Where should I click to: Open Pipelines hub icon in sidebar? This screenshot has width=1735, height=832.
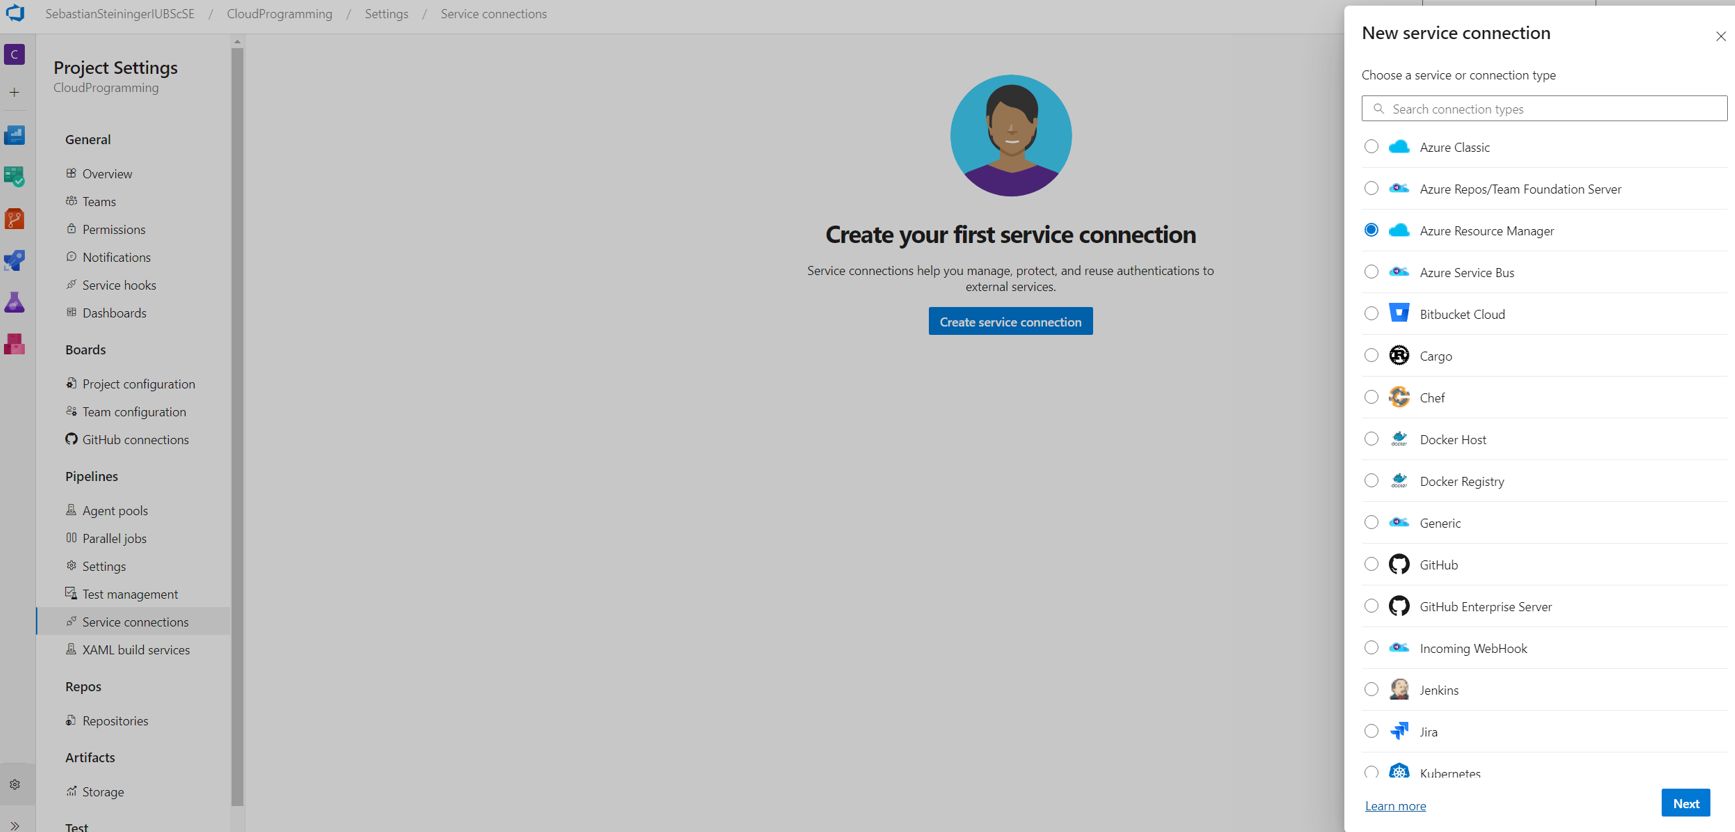pyautogui.click(x=15, y=260)
